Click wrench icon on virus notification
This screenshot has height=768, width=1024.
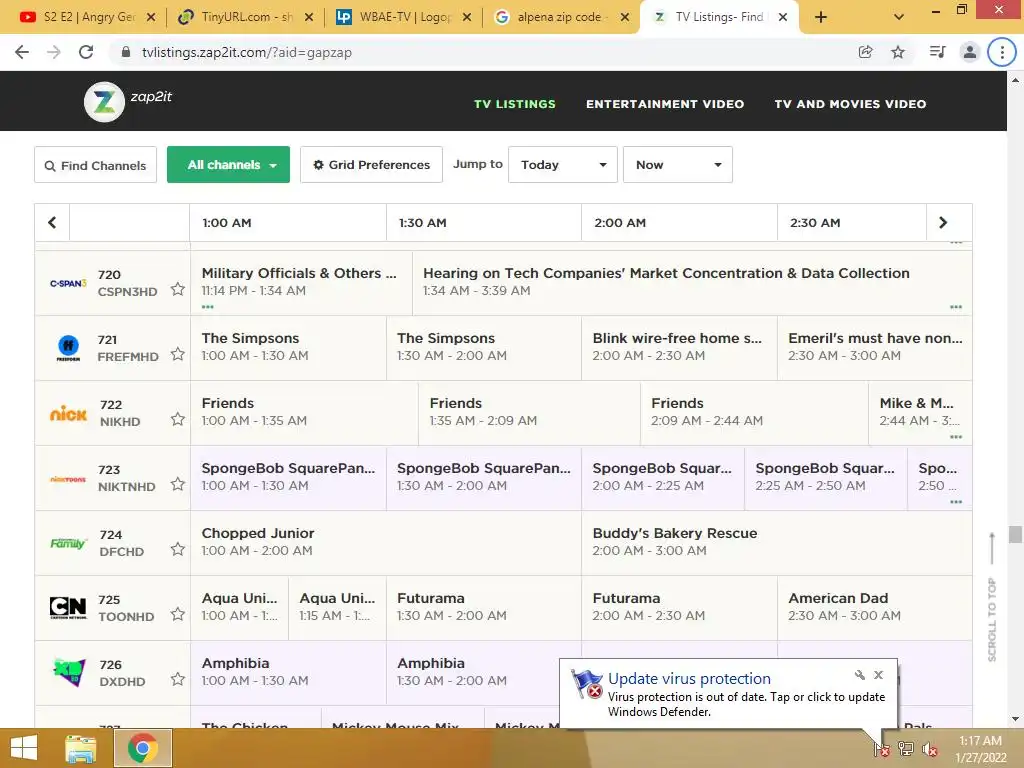point(859,675)
